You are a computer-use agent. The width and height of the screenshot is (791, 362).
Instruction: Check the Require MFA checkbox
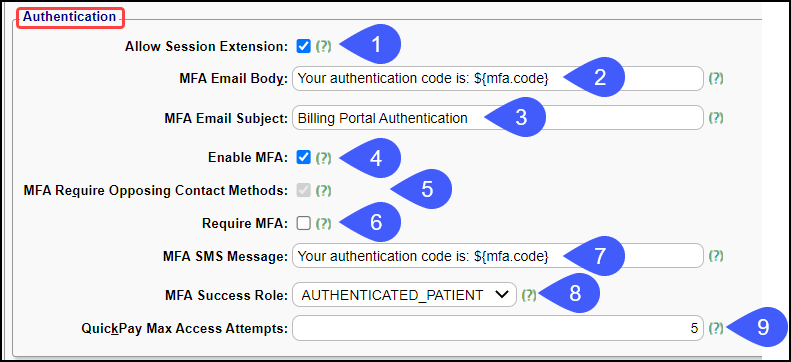pos(304,223)
